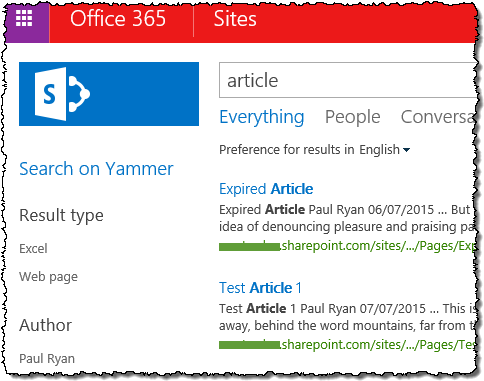Screen dimensions: 484x381
Task: Click the Test Article 1 summary snippet
Action: pos(347,317)
